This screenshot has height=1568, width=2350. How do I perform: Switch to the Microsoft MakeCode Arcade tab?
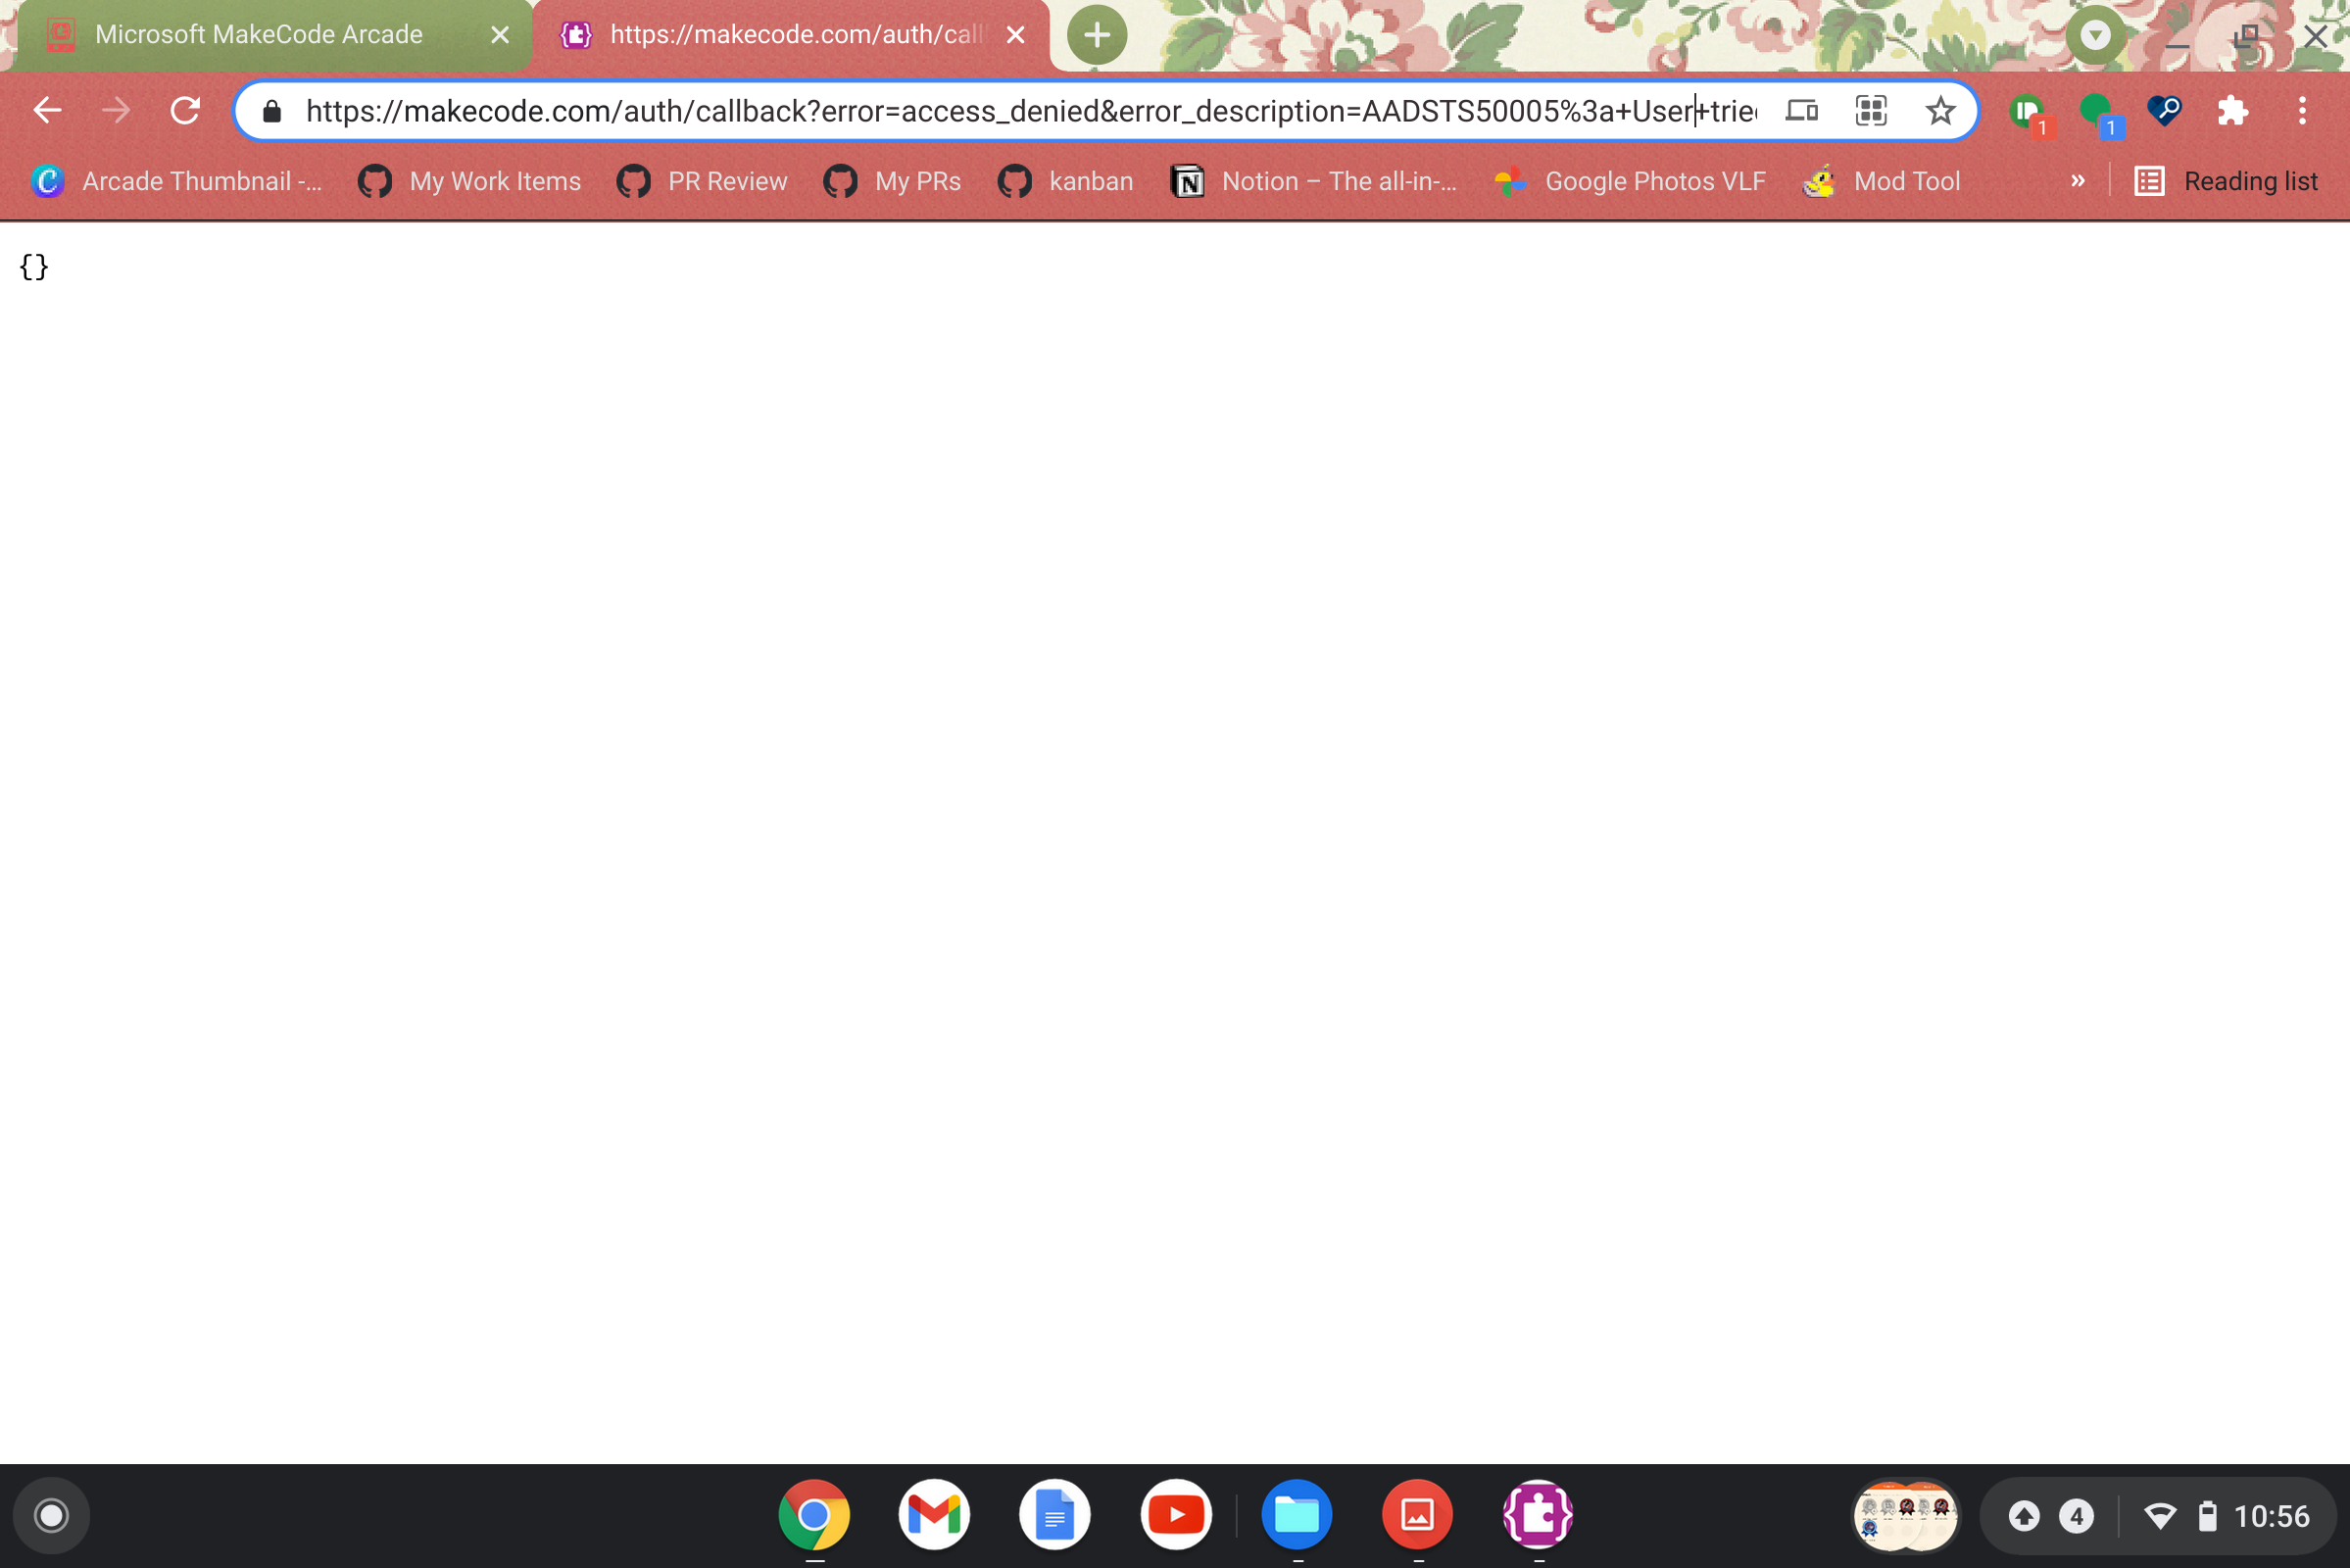pyautogui.click(x=260, y=34)
